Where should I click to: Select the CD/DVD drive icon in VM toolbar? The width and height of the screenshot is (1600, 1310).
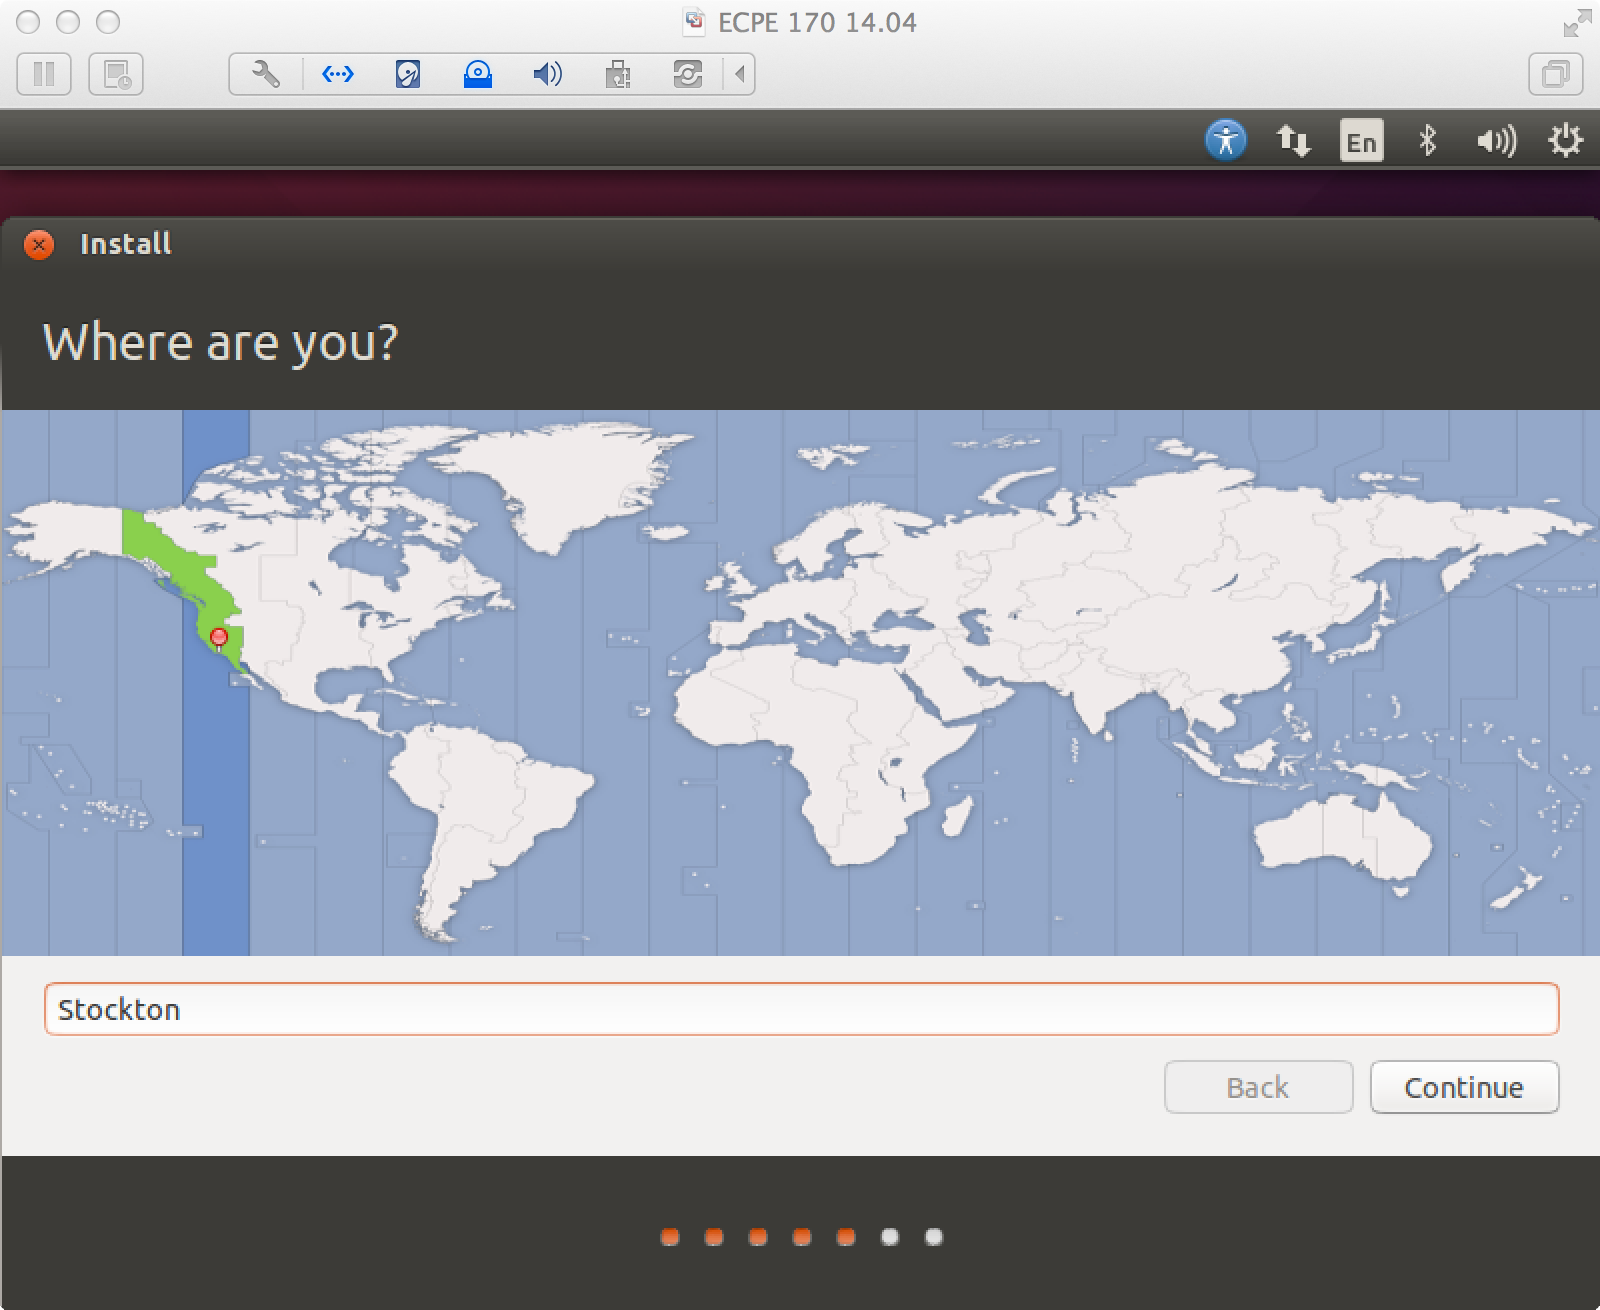point(478,73)
